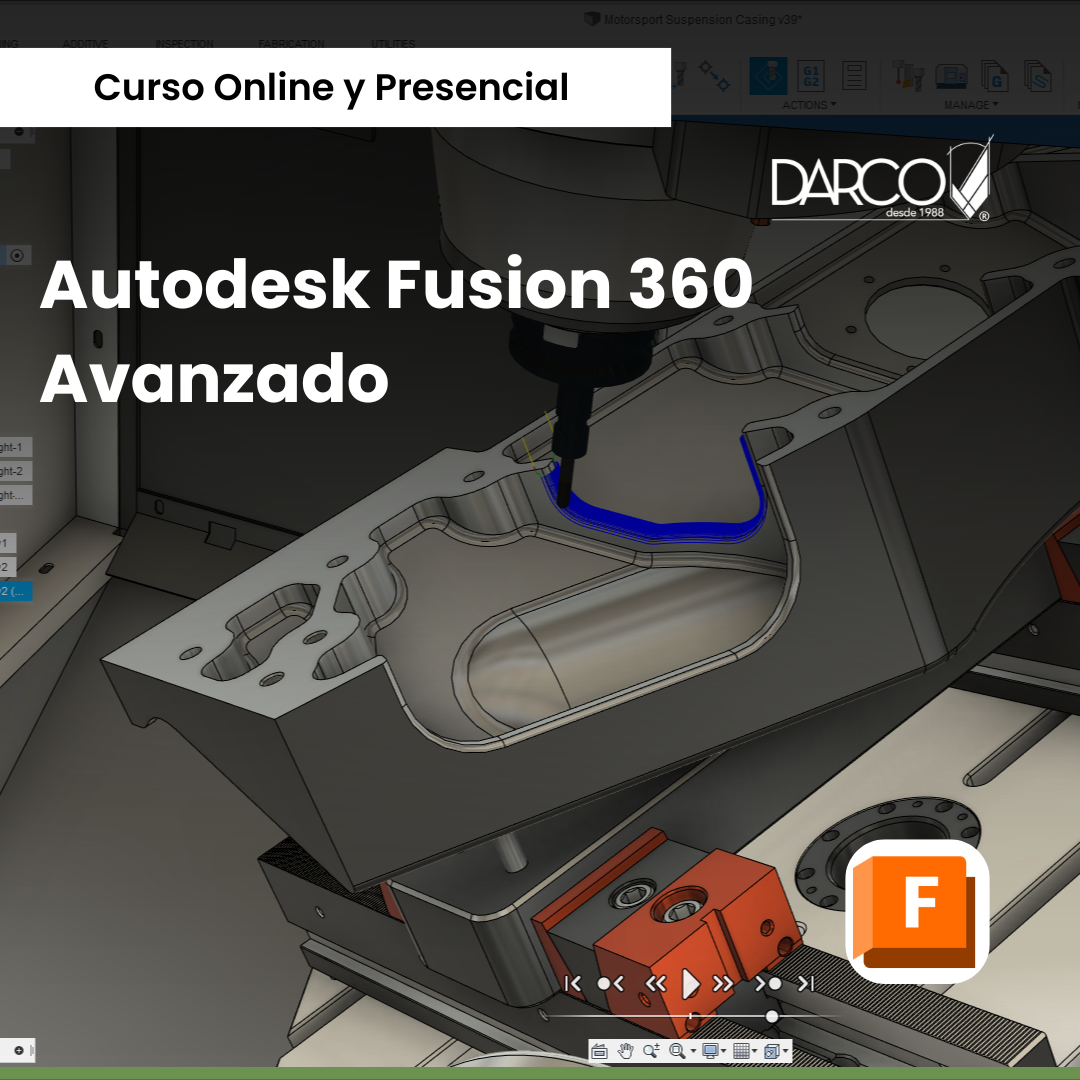This screenshot has height=1080, width=1080.
Task: Expand the Display Settings dropdown arrow
Action: [724, 1051]
